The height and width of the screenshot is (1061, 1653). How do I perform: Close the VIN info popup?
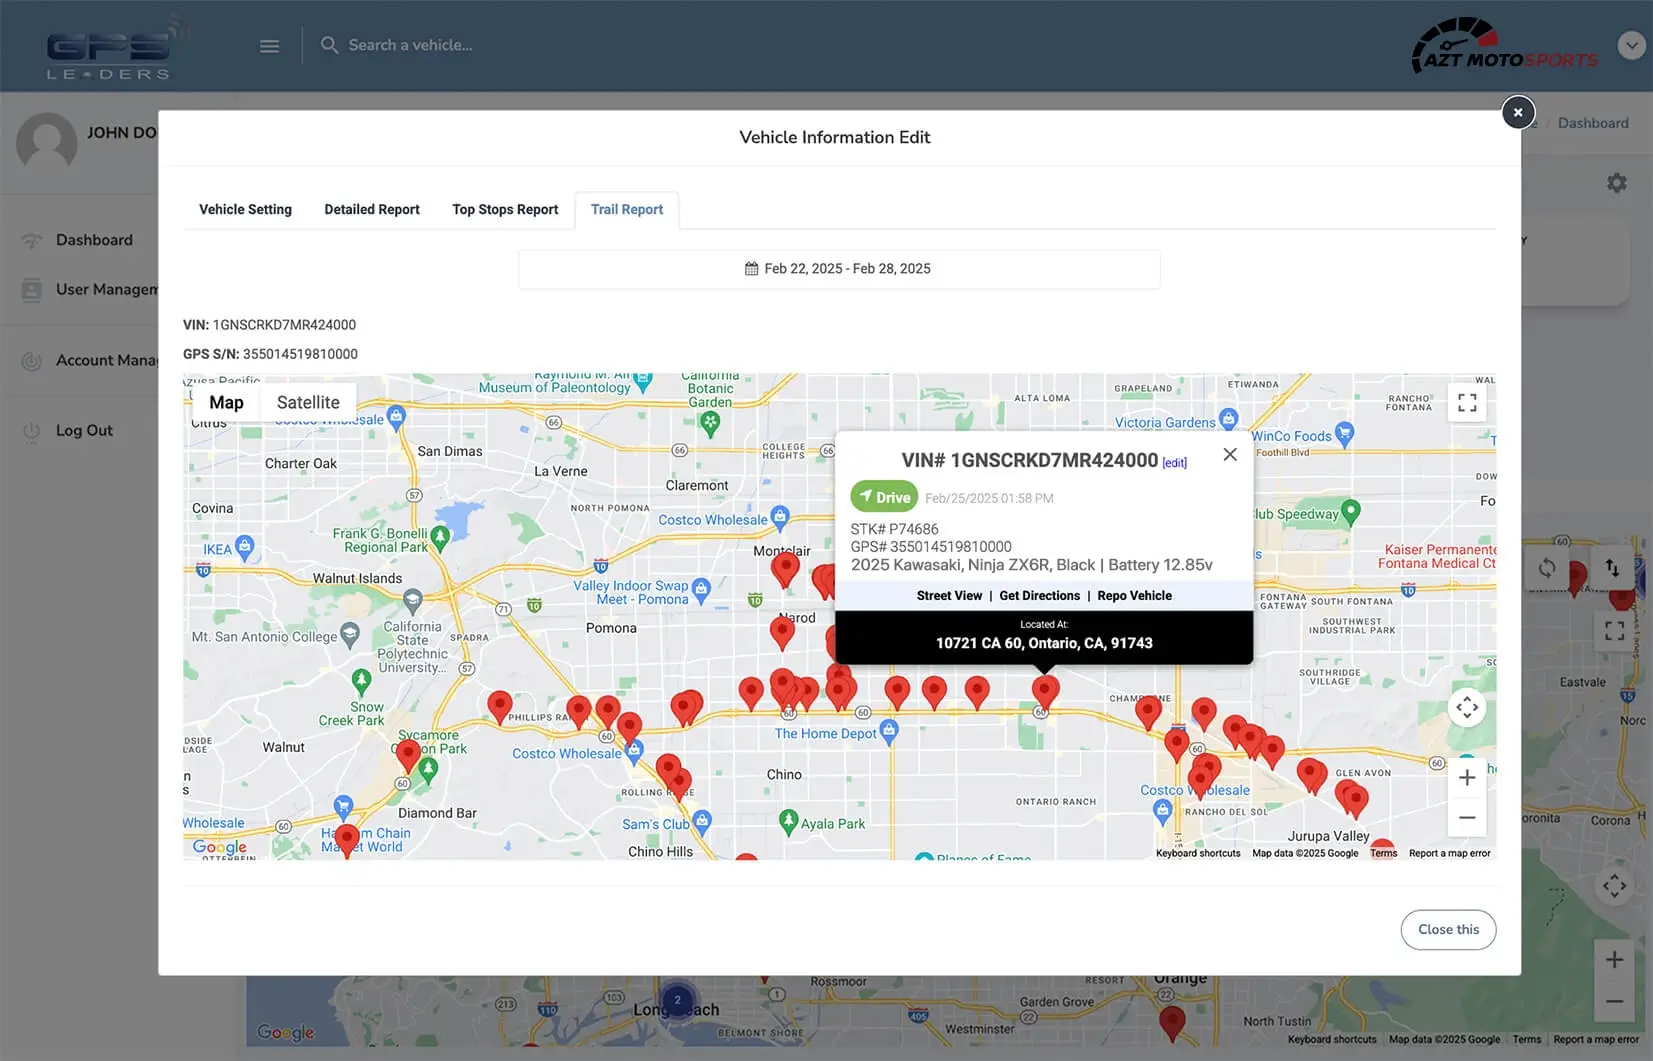[x=1230, y=455]
